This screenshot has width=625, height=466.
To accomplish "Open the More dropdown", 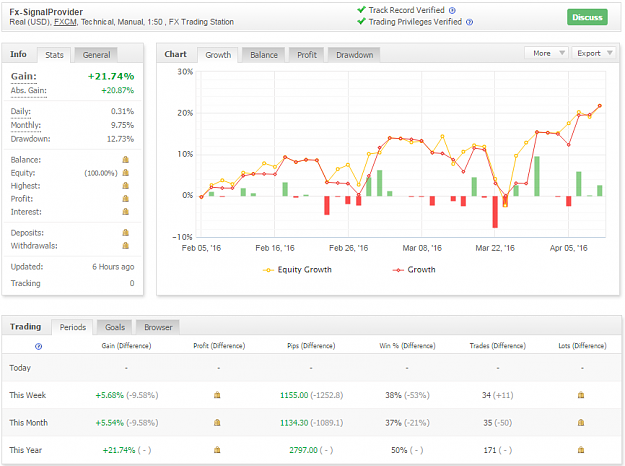I will pyautogui.click(x=547, y=53).
